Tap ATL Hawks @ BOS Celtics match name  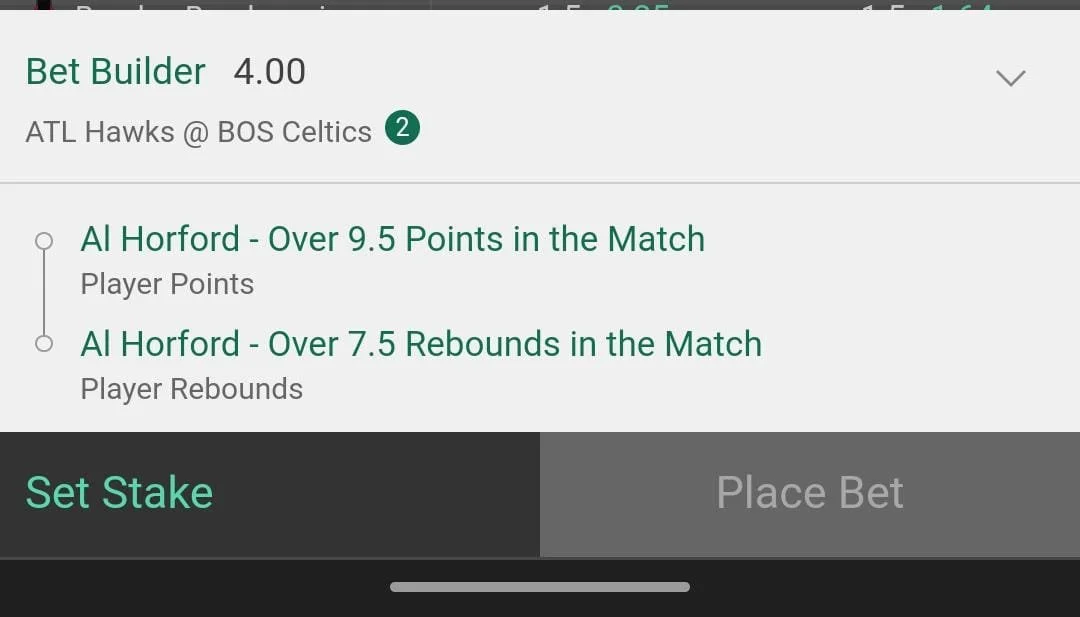tap(198, 132)
